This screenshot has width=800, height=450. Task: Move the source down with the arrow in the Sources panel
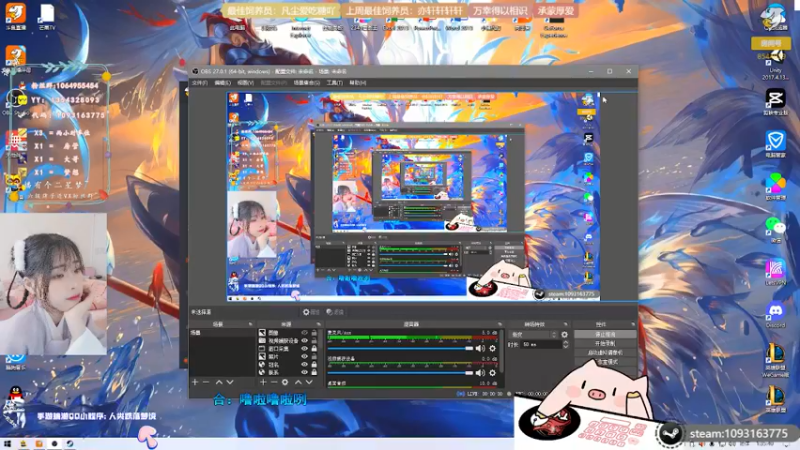pos(309,382)
